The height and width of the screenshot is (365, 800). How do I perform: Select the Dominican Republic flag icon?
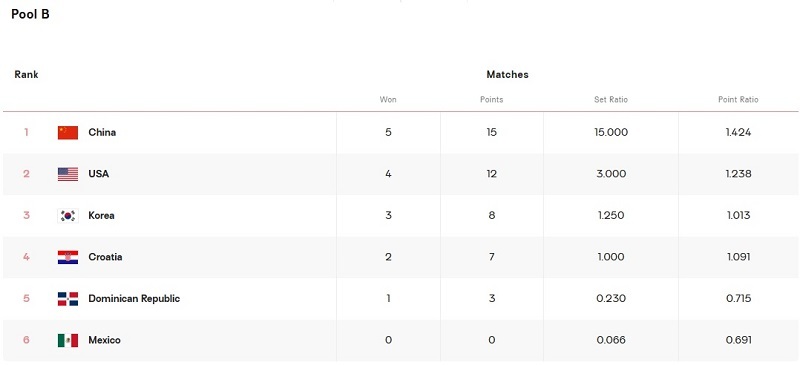coord(68,299)
